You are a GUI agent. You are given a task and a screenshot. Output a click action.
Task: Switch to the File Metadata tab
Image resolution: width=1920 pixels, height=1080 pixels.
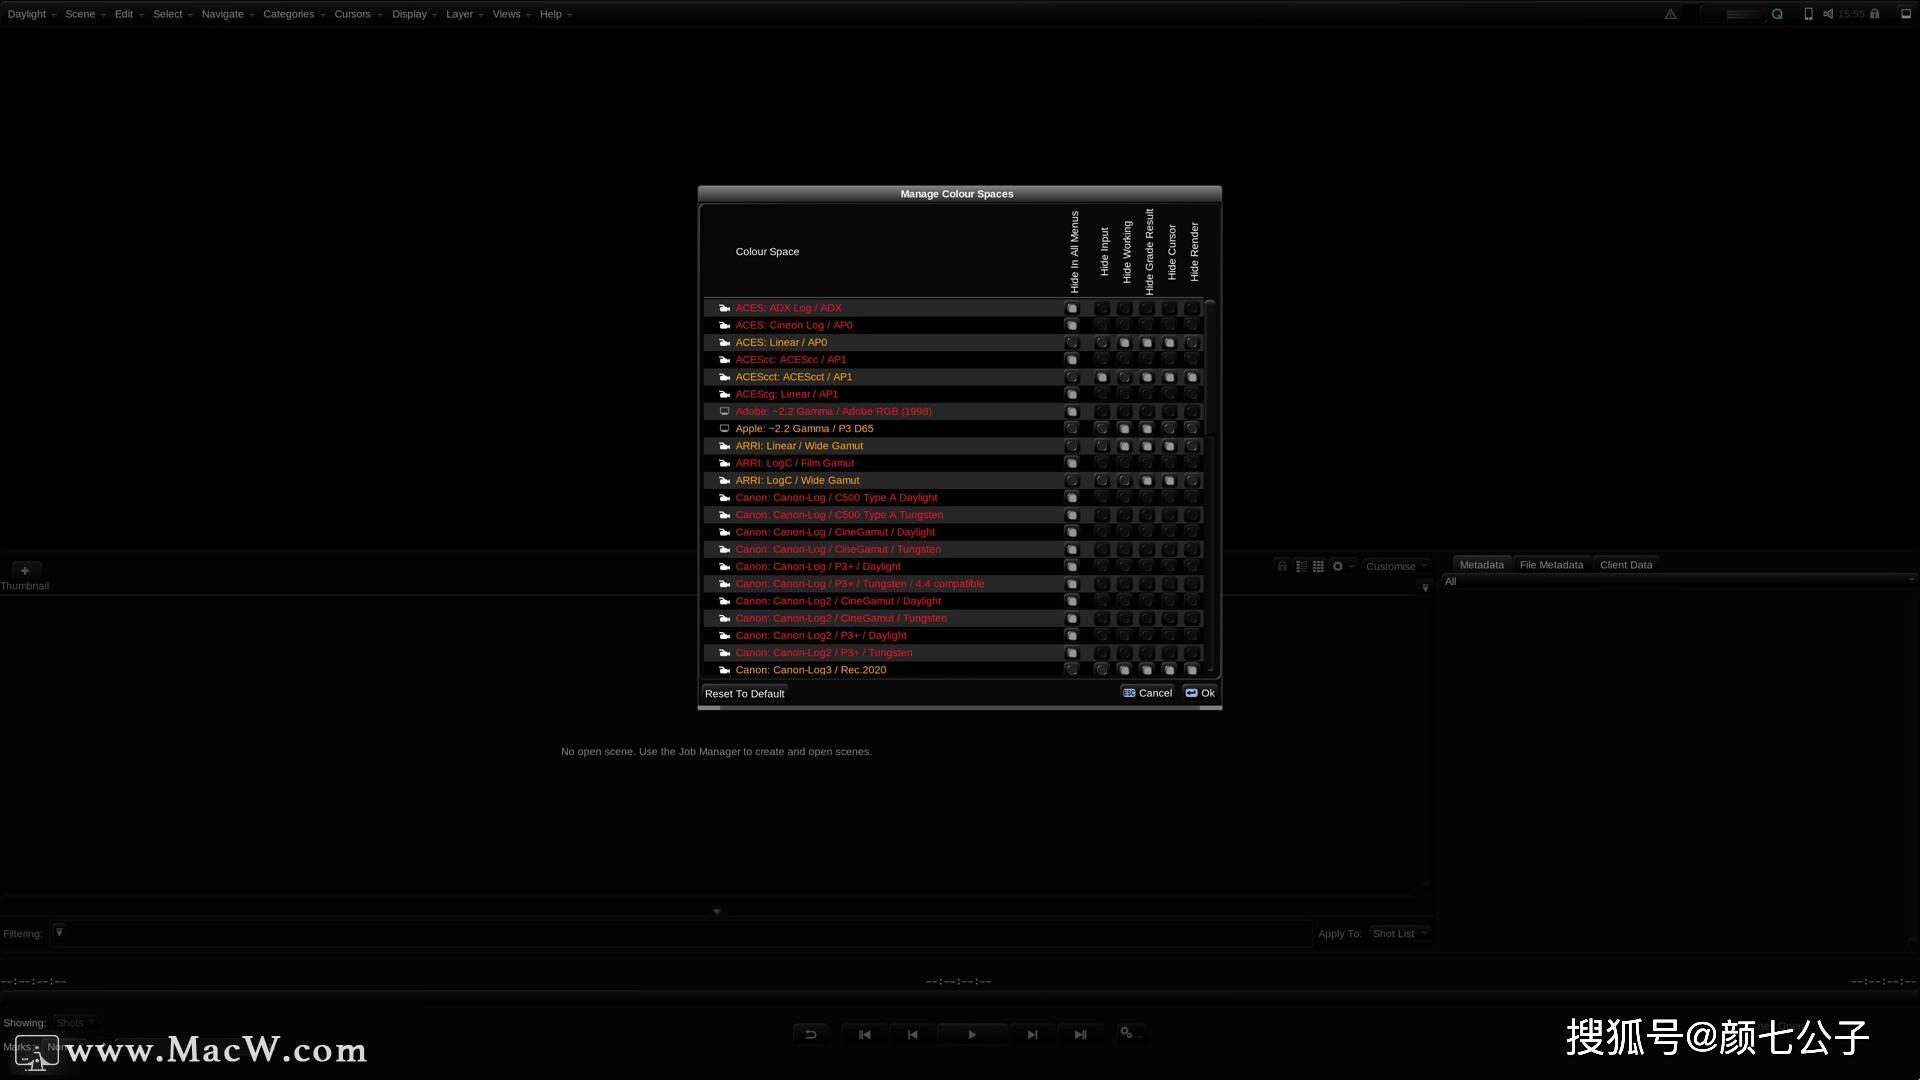tap(1551, 565)
